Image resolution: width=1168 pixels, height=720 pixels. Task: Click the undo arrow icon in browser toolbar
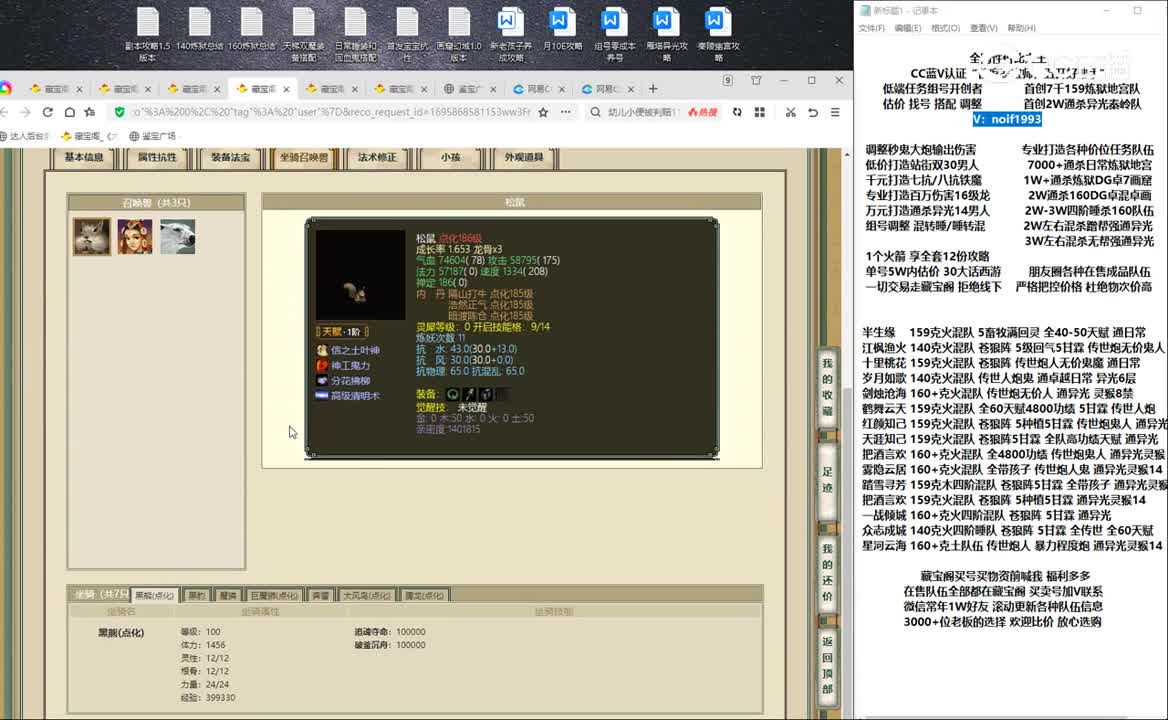(813, 112)
